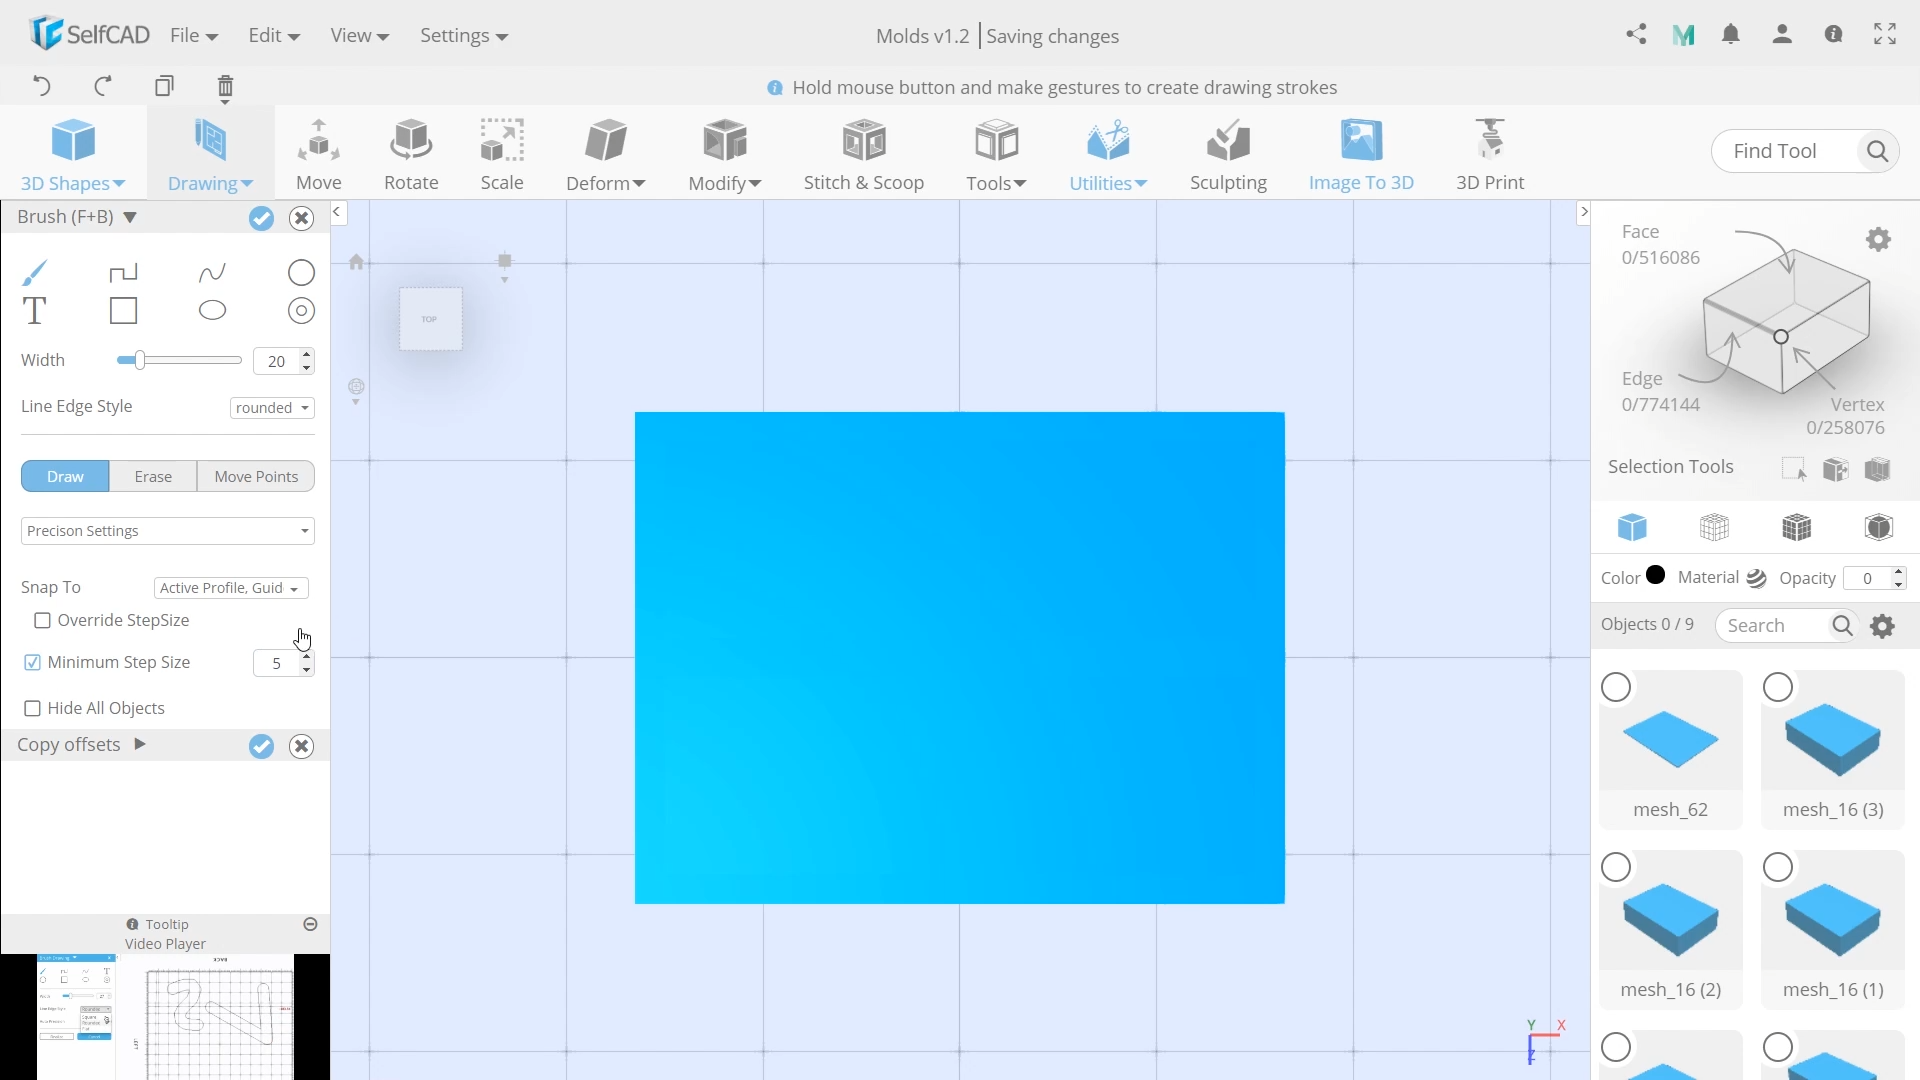Click the home view icon in viewport
The height and width of the screenshot is (1080, 1920).
(356, 262)
